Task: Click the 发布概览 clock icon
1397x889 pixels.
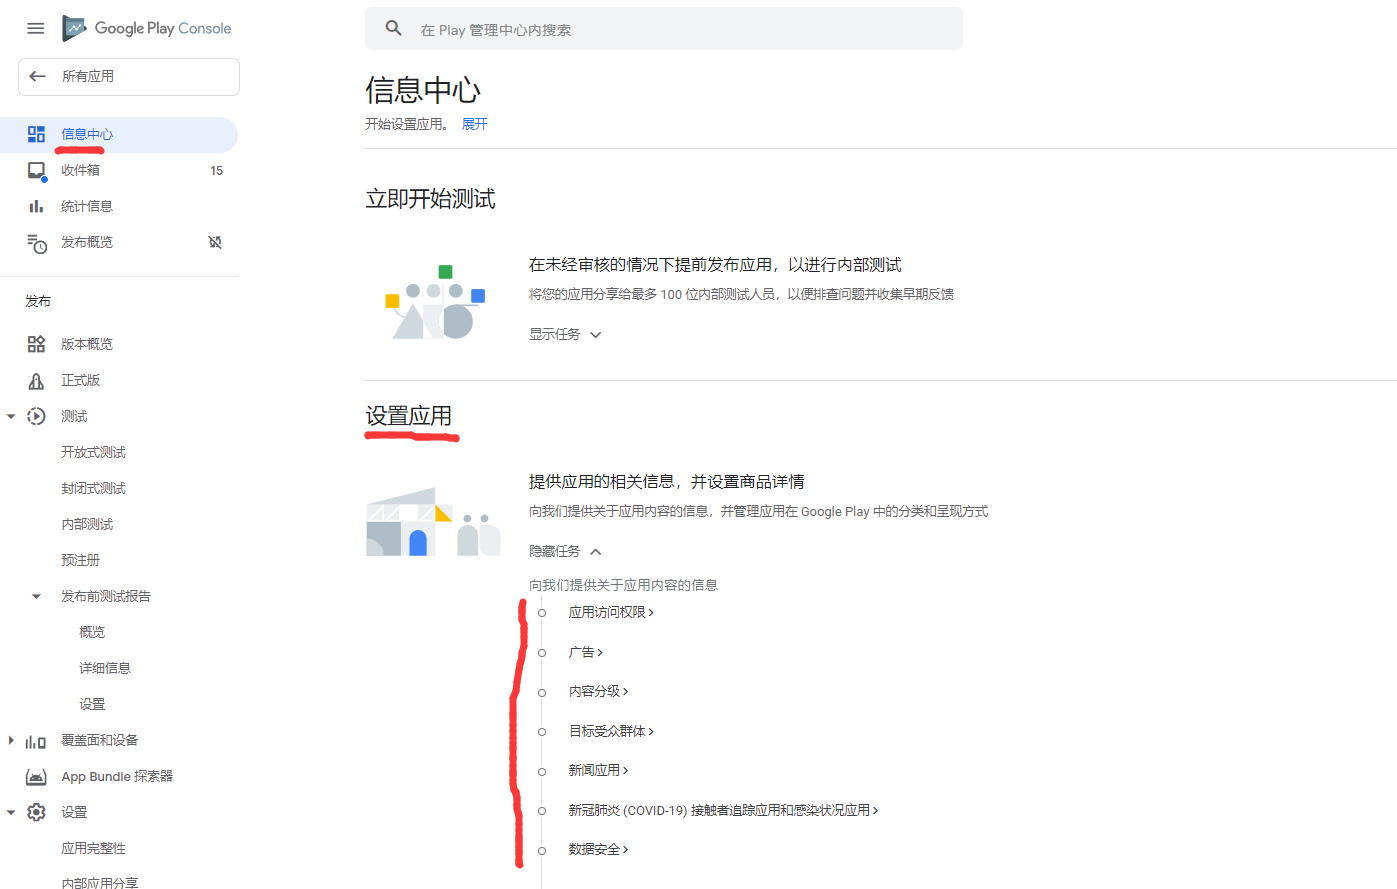Action: (36, 242)
